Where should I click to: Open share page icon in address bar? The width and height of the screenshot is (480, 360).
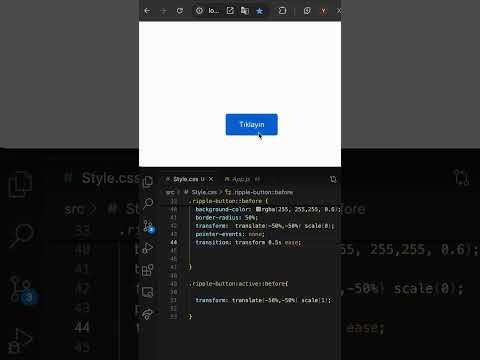click(x=230, y=11)
